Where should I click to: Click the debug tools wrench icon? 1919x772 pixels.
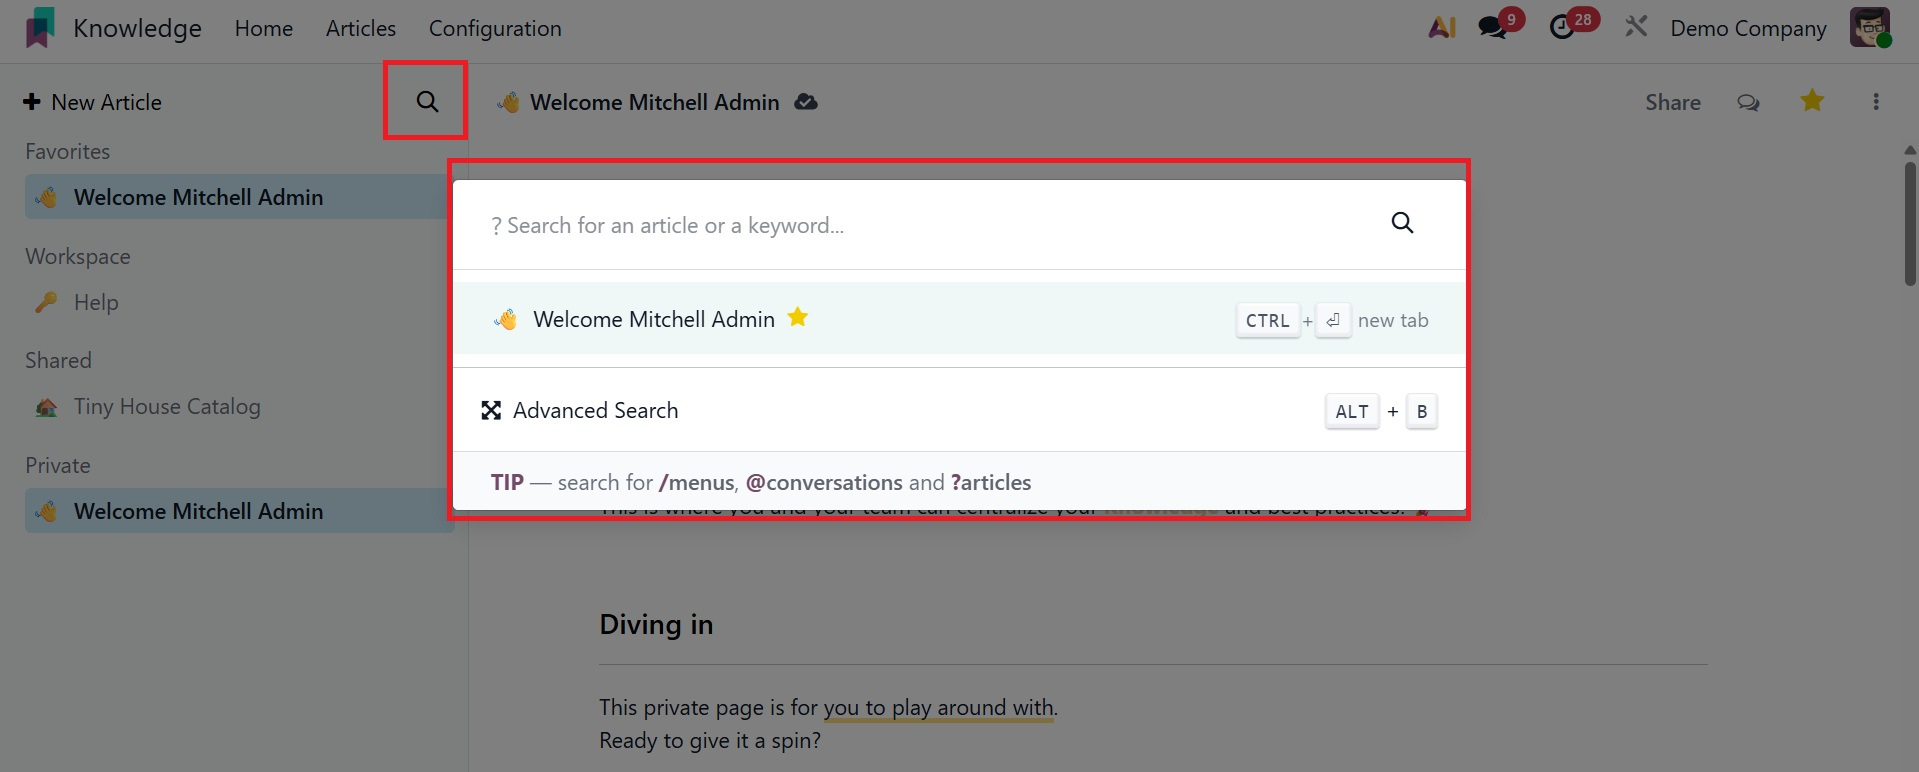1636,27
